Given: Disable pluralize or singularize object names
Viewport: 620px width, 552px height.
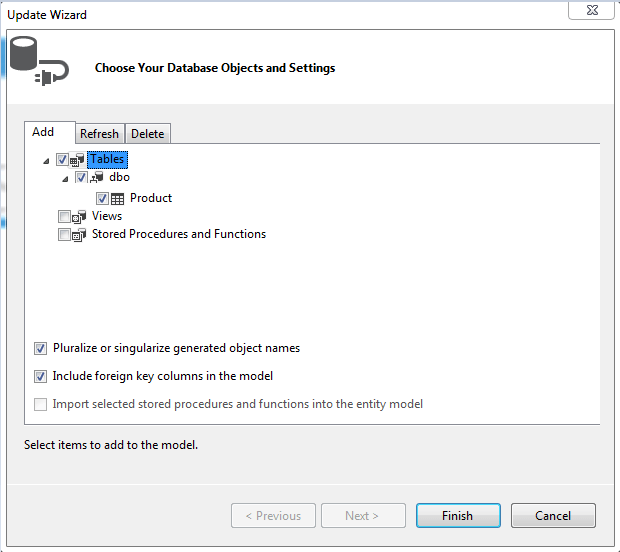Looking at the screenshot, I should (40, 348).
